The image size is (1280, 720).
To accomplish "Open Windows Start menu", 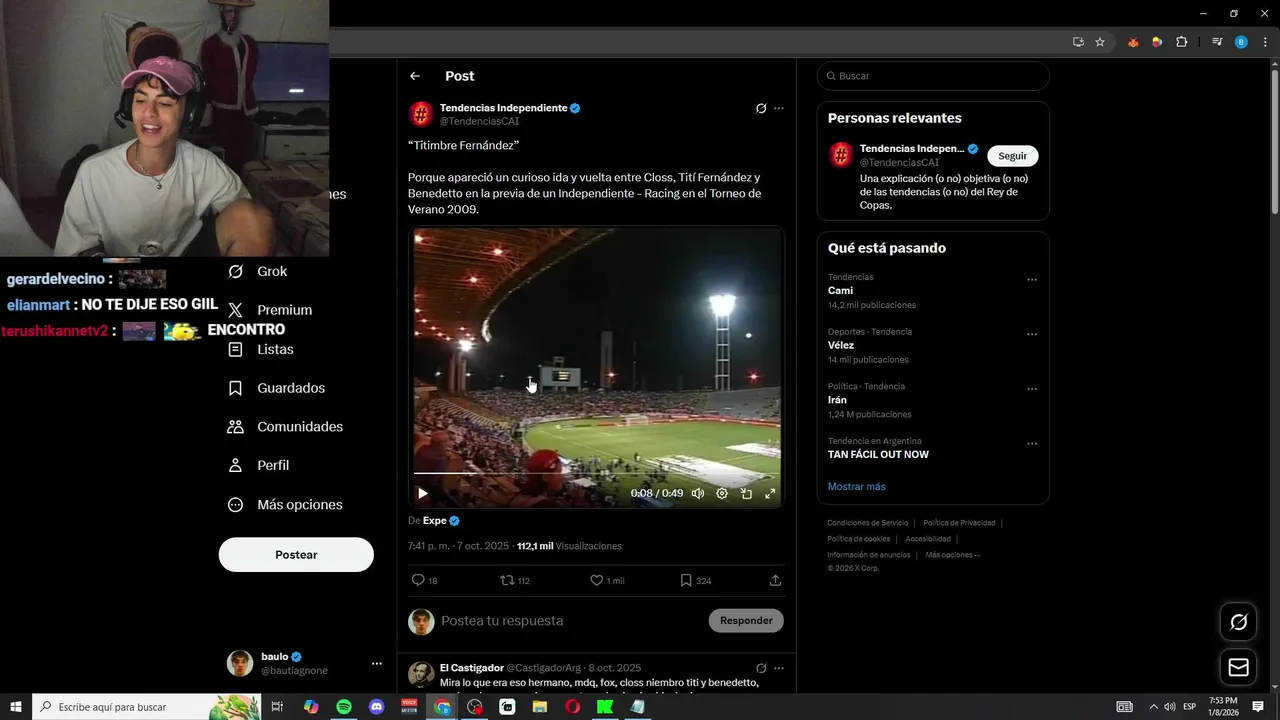I will pos(16,707).
